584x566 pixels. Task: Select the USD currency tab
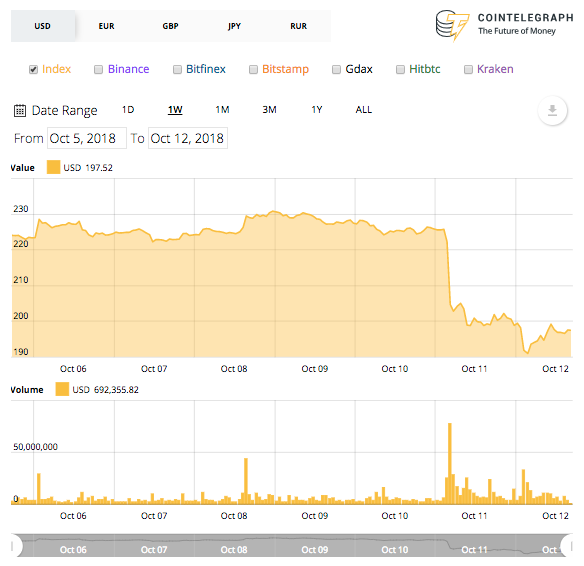[x=42, y=26]
